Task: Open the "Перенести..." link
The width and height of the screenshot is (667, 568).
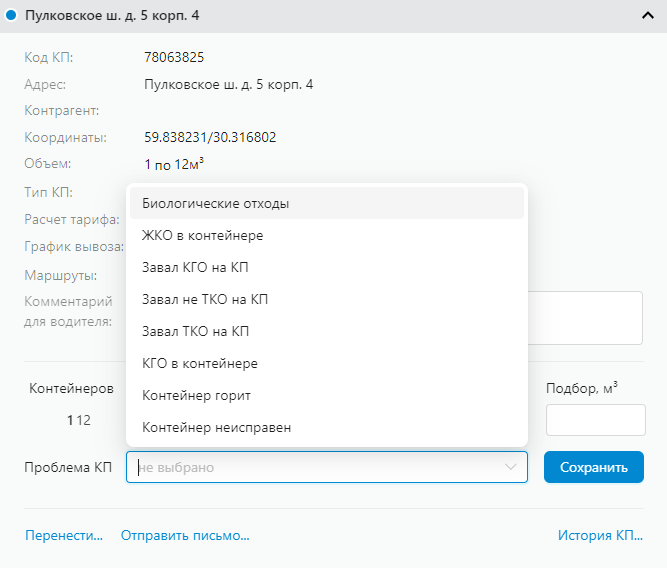Action: [64, 535]
